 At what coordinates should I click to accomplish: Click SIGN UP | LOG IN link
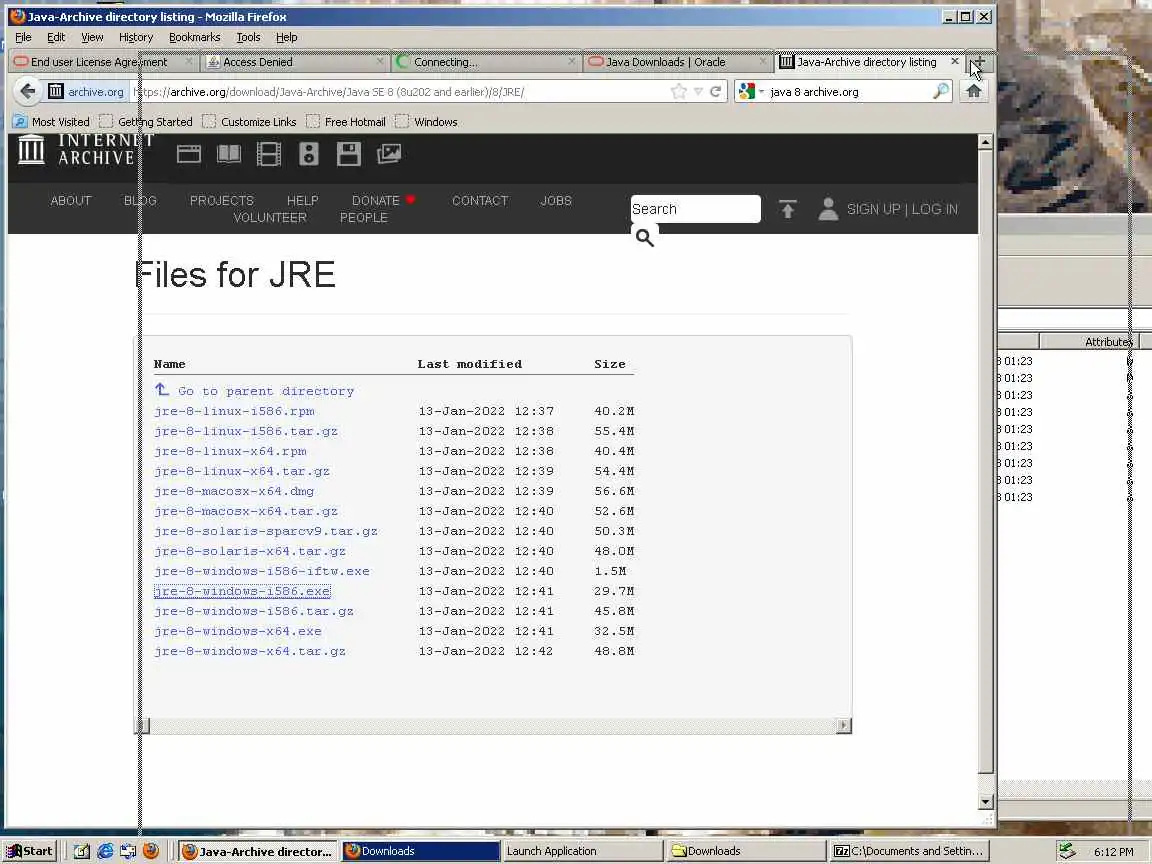(x=902, y=209)
